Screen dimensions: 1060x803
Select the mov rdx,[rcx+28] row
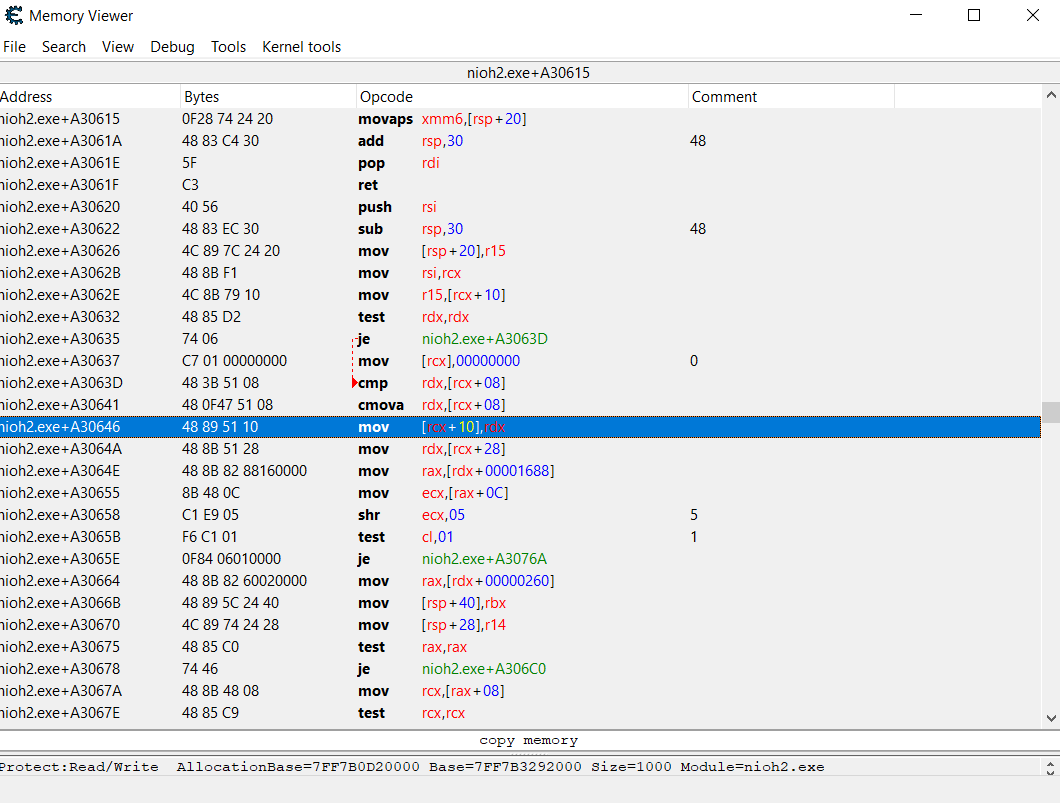coord(521,449)
